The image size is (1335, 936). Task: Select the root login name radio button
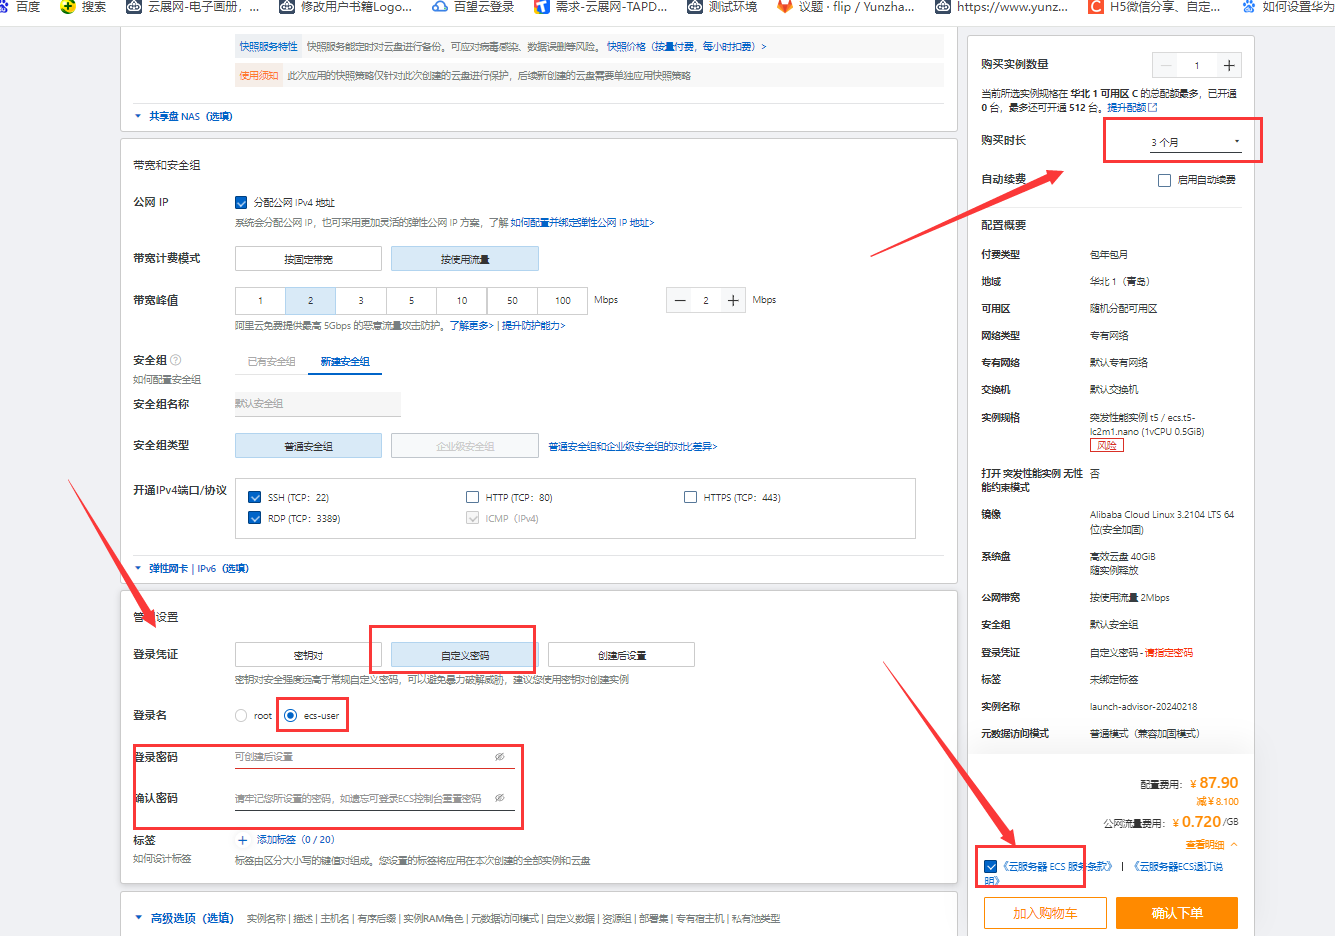click(x=241, y=715)
